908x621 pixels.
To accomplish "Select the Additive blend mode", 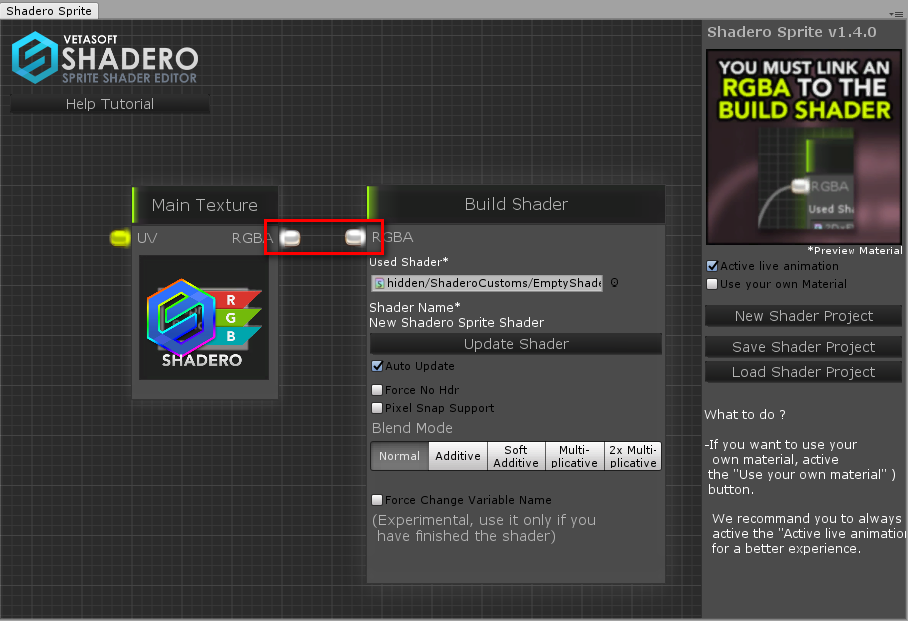I will pyautogui.click(x=458, y=456).
